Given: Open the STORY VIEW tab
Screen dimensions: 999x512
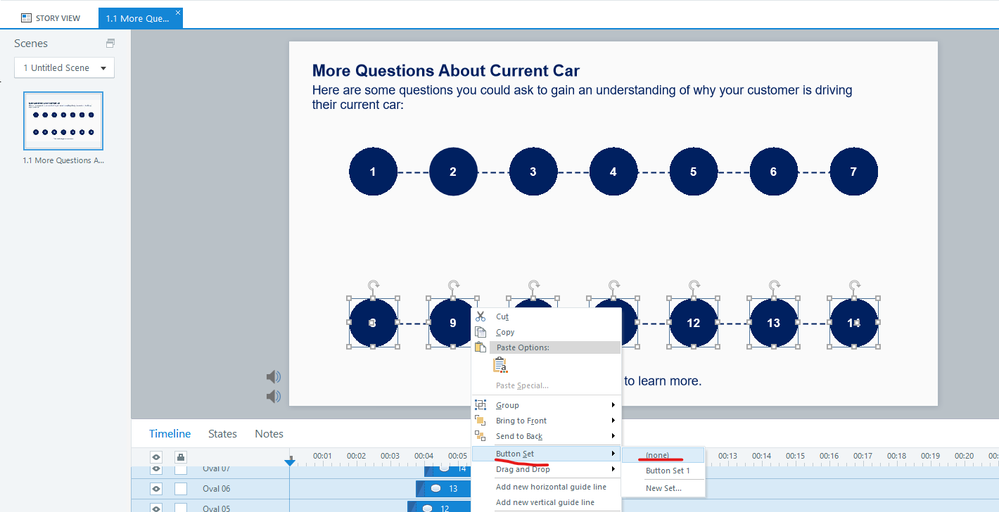Looking at the screenshot, I should click(x=50, y=18).
